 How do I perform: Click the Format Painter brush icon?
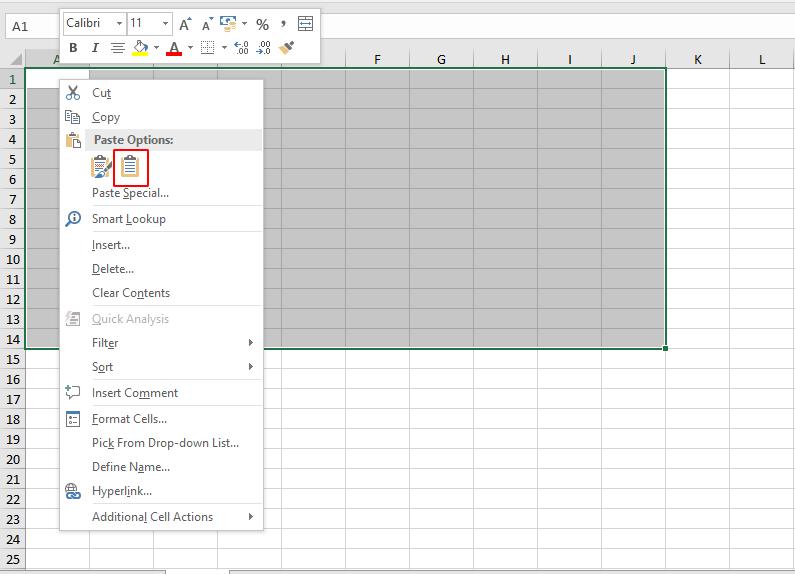click(287, 47)
